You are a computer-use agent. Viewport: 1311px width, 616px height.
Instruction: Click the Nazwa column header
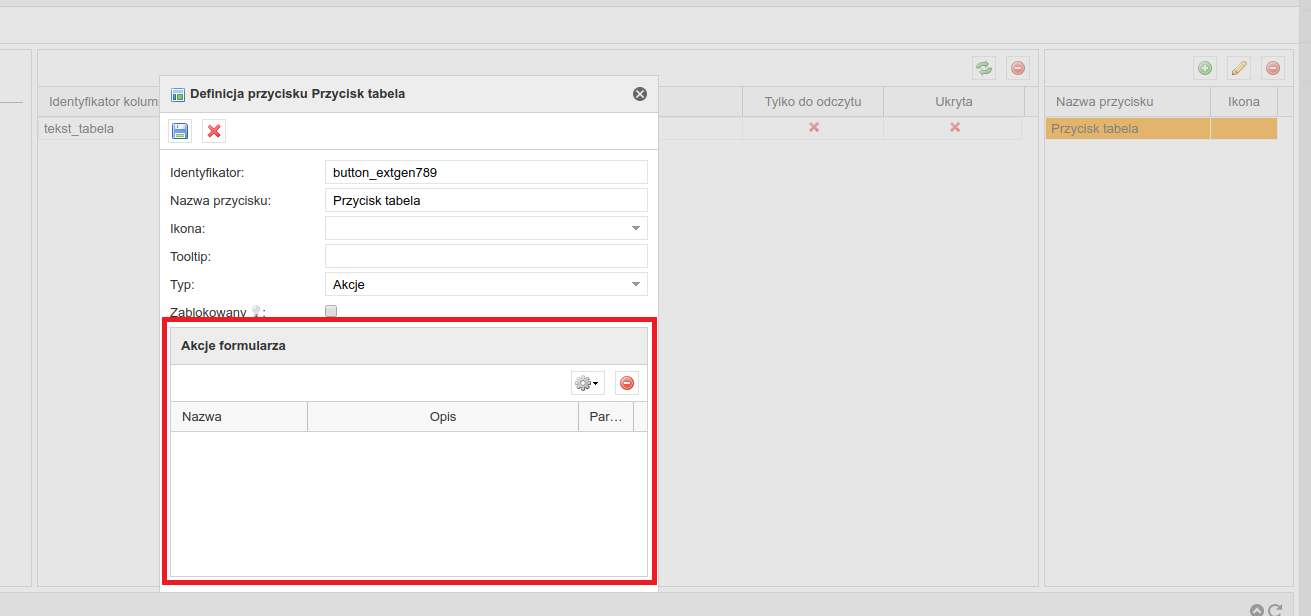(239, 417)
